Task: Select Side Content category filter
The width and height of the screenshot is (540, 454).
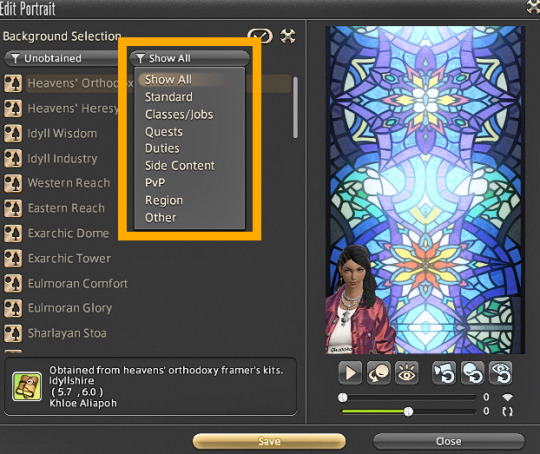Action: [x=179, y=165]
